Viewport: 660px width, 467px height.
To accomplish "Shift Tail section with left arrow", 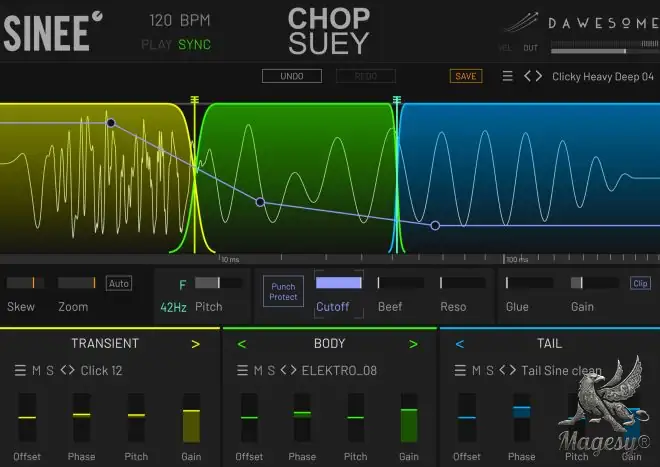I will tap(460, 344).
